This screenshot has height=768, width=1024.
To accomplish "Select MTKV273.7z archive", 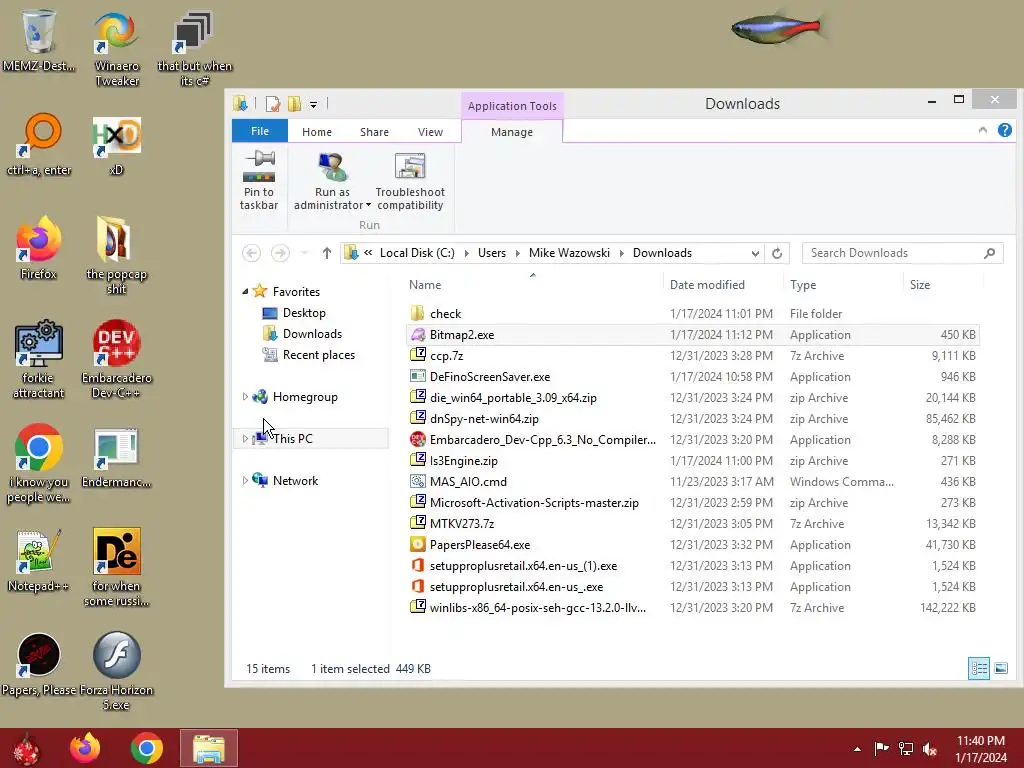I will point(692,524).
